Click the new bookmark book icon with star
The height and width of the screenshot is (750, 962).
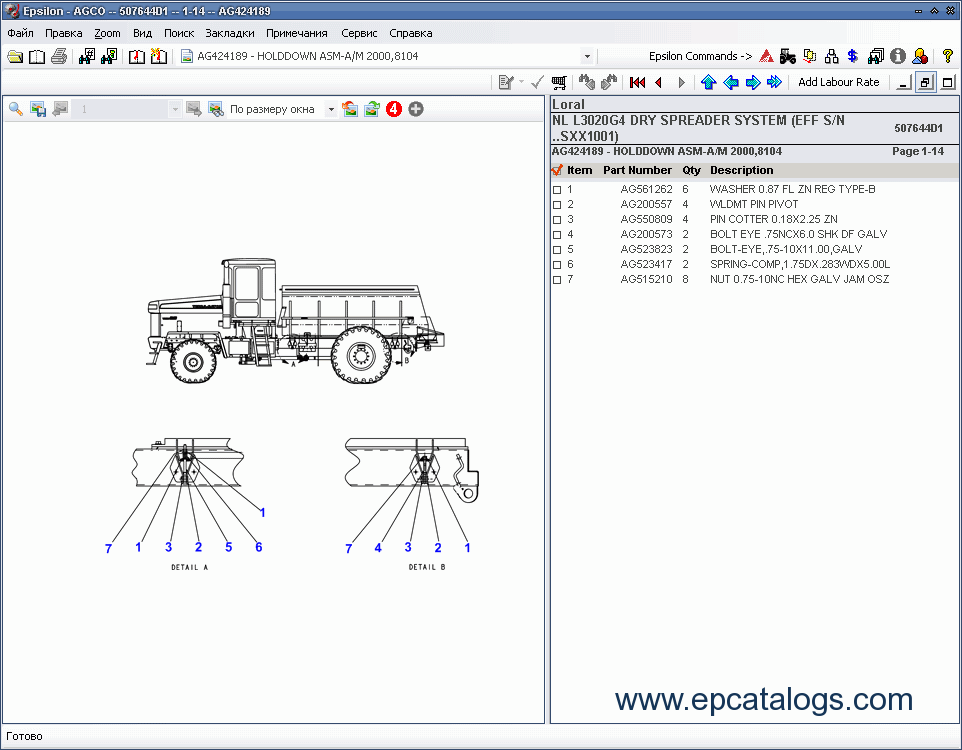158,56
